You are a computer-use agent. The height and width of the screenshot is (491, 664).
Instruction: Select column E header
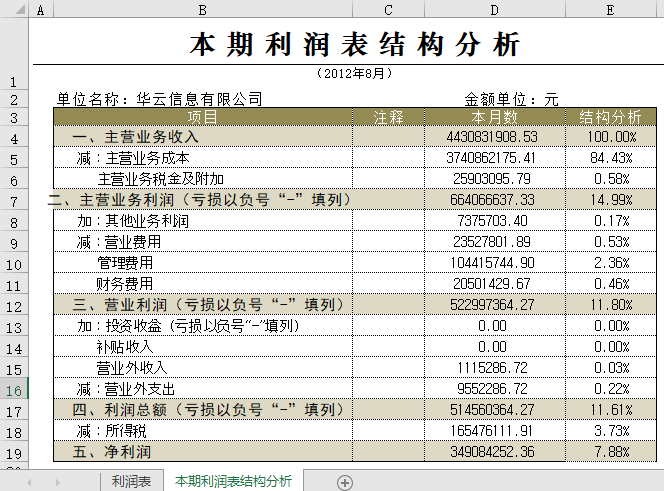610,10
